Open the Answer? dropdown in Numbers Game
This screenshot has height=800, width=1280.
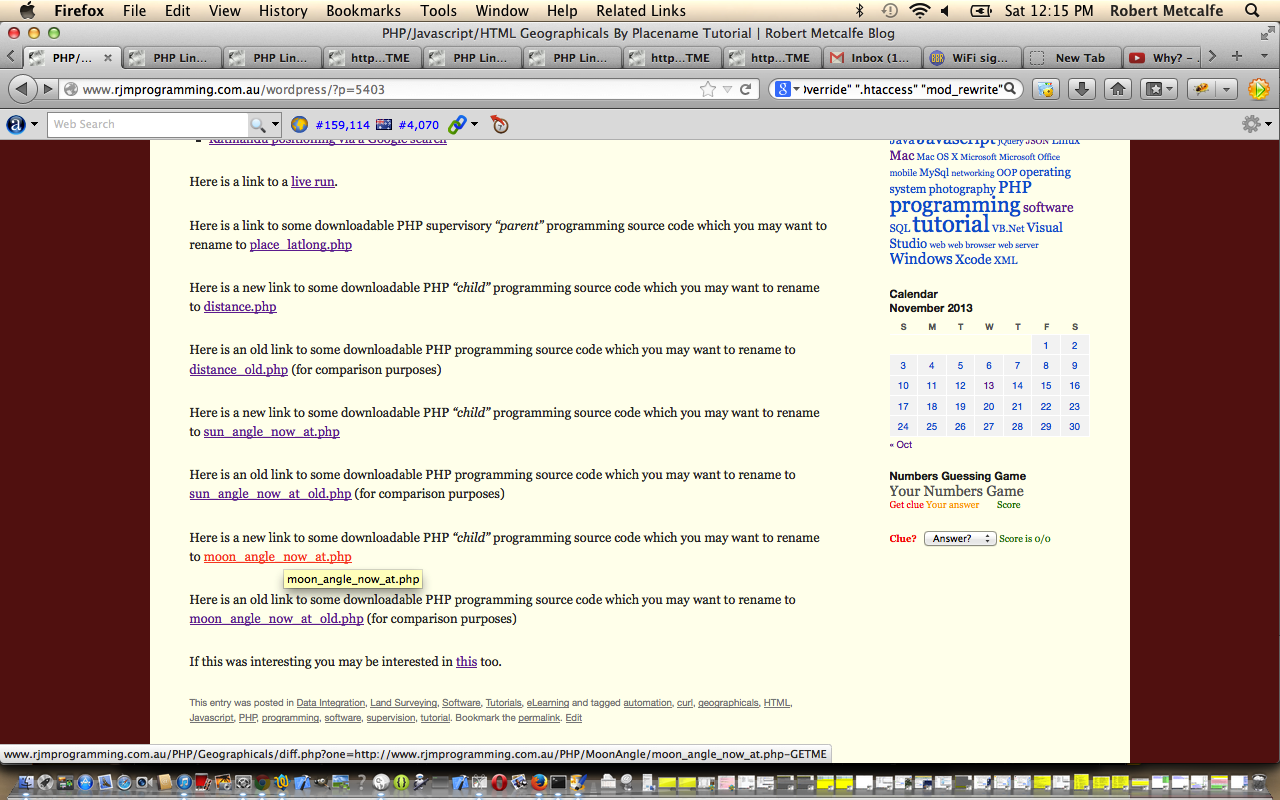[960, 538]
